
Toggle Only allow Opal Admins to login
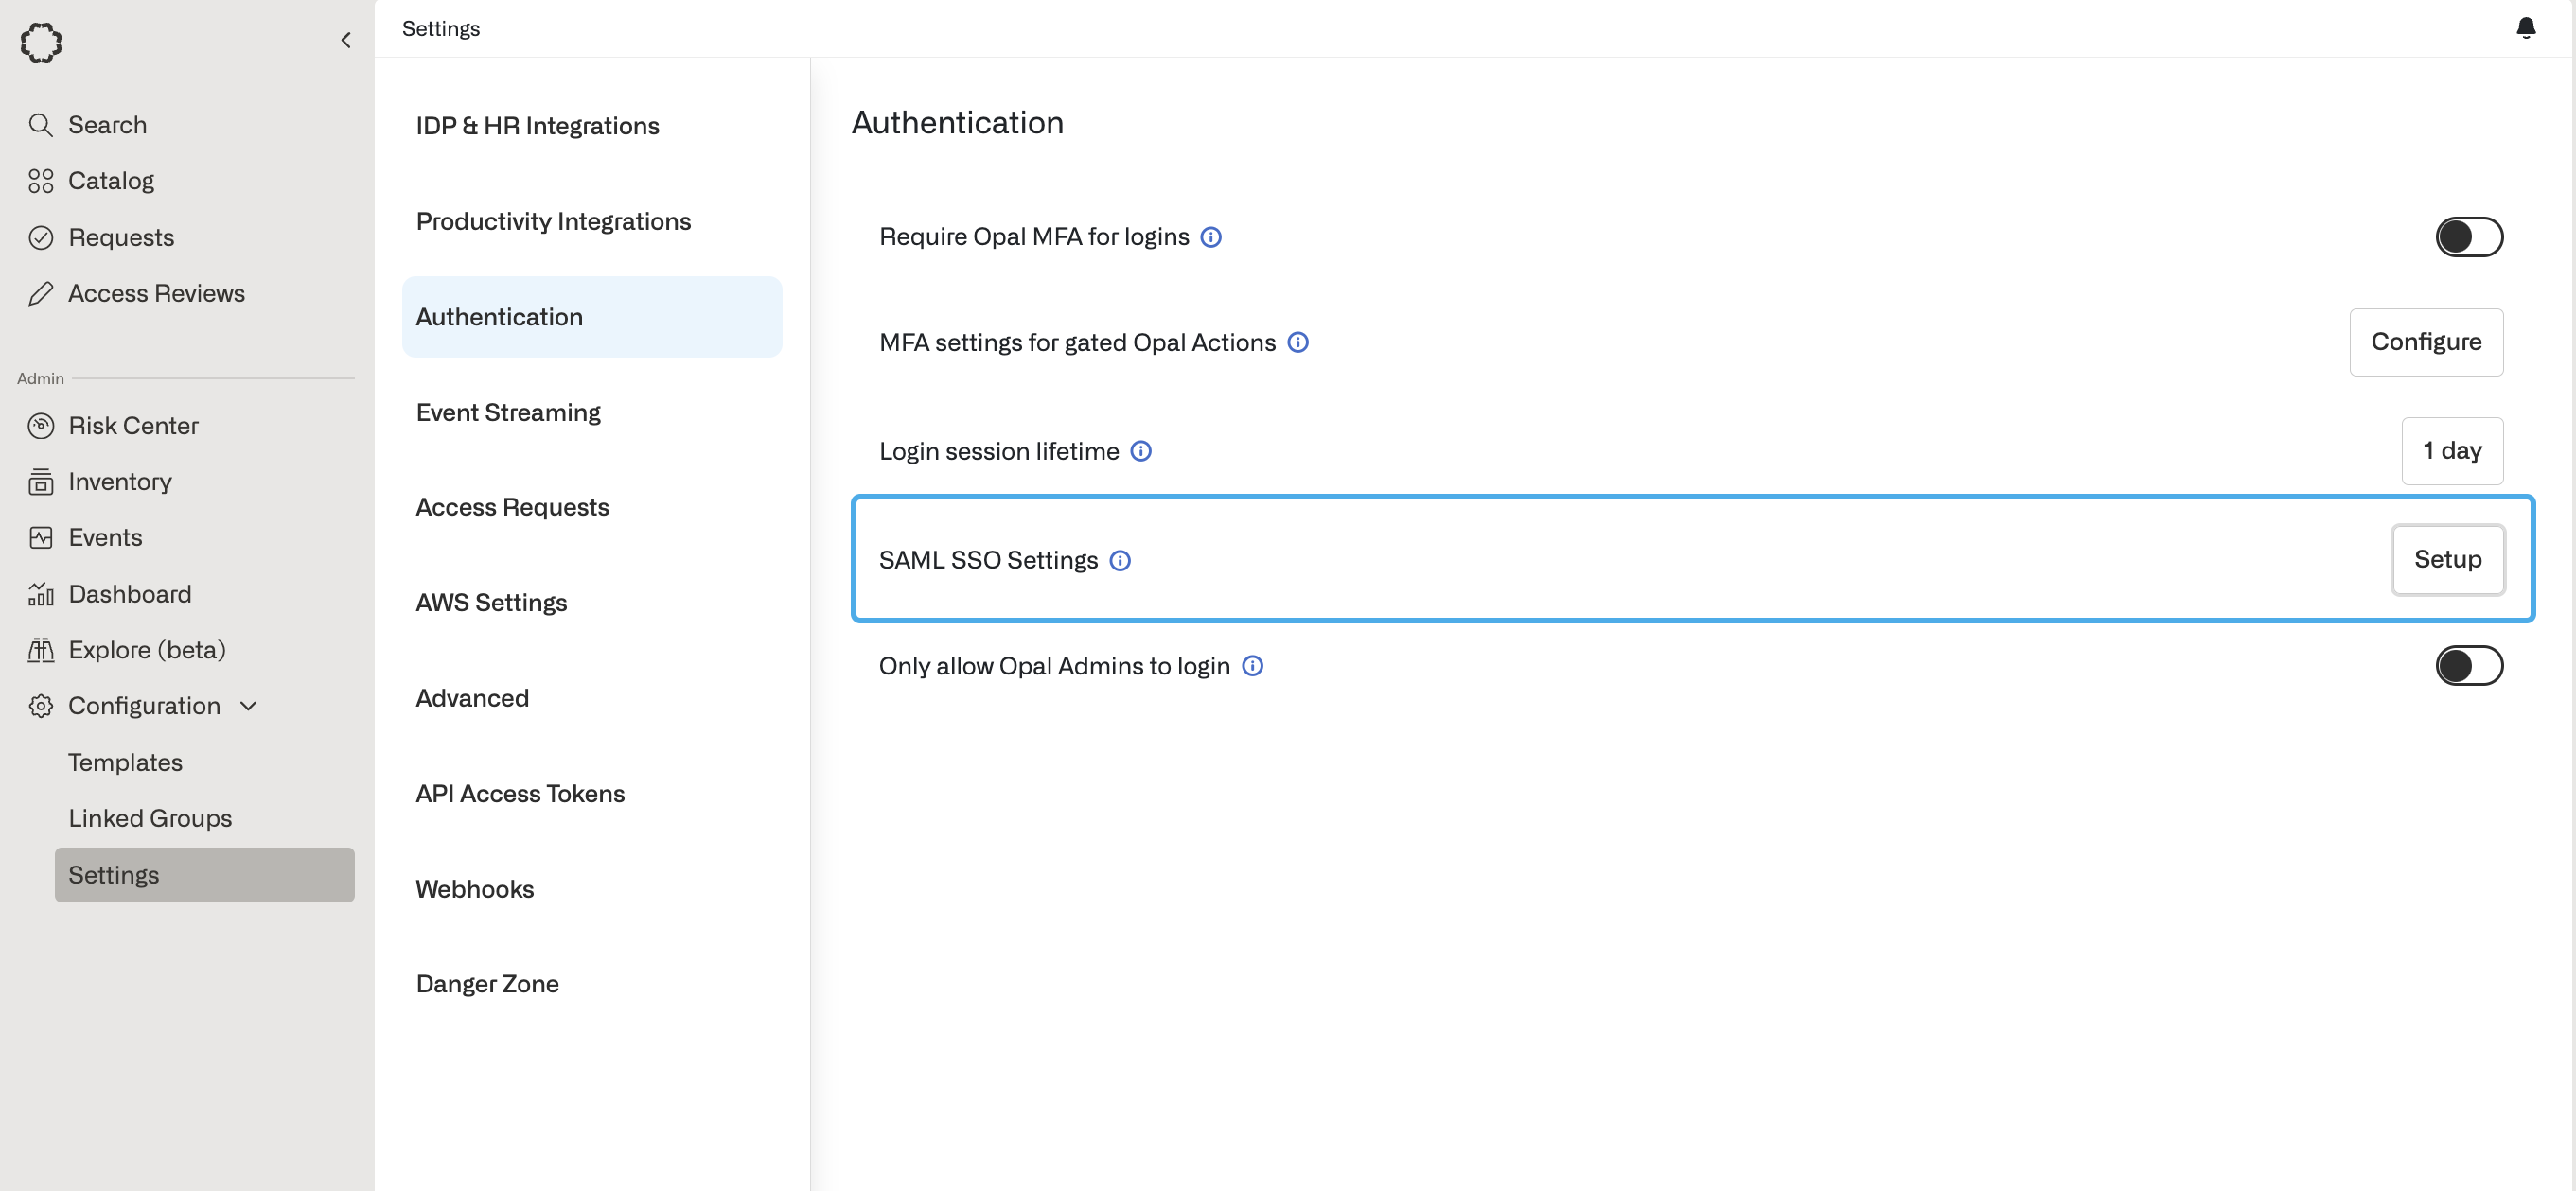coord(2468,666)
